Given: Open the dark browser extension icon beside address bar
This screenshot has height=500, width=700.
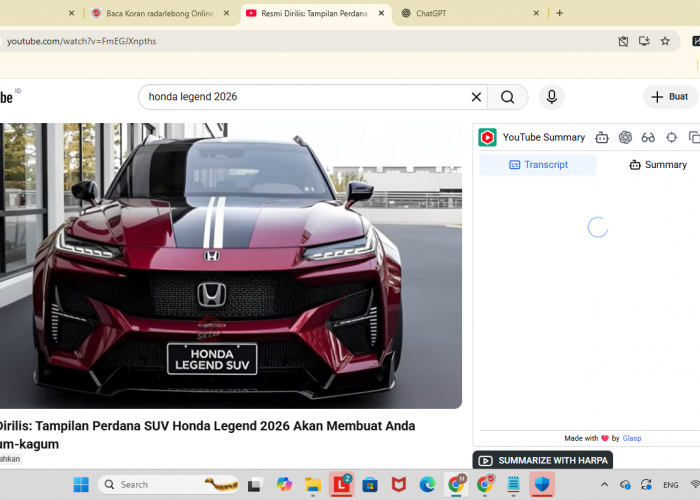Looking at the screenshot, I should (x=696, y=41).
